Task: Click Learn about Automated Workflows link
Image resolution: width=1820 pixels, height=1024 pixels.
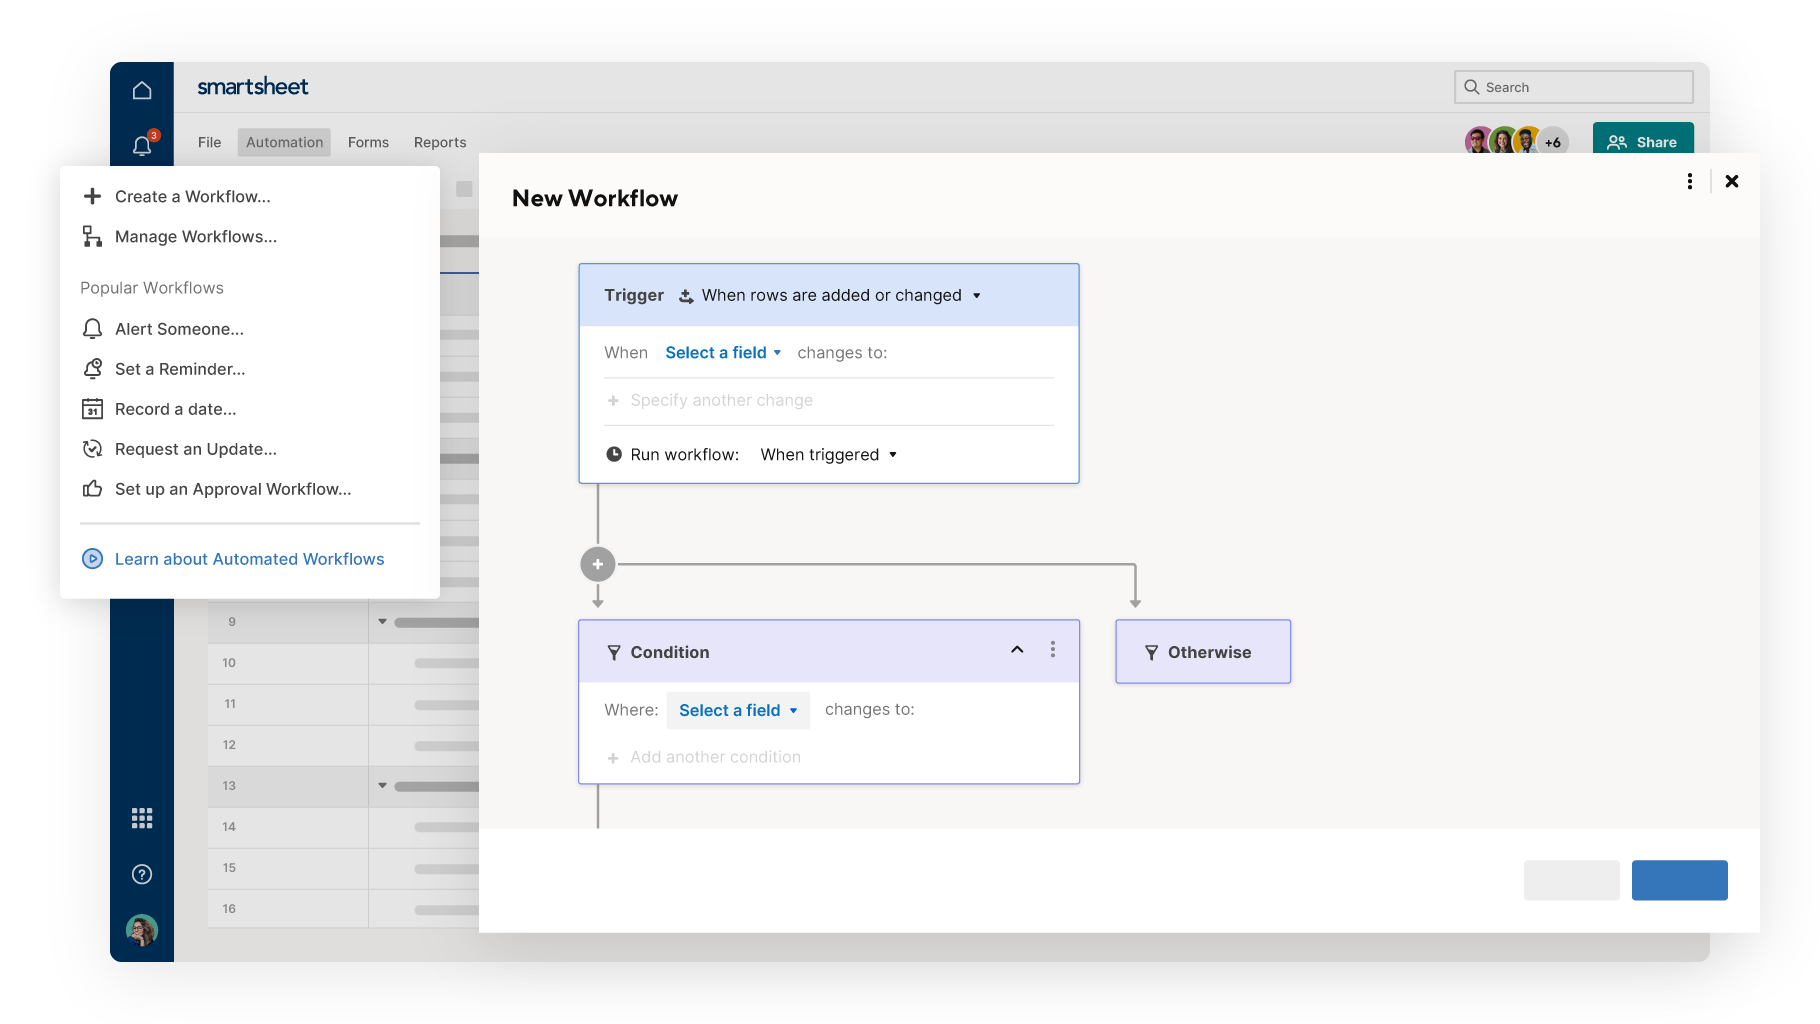Action: (249, 558)
